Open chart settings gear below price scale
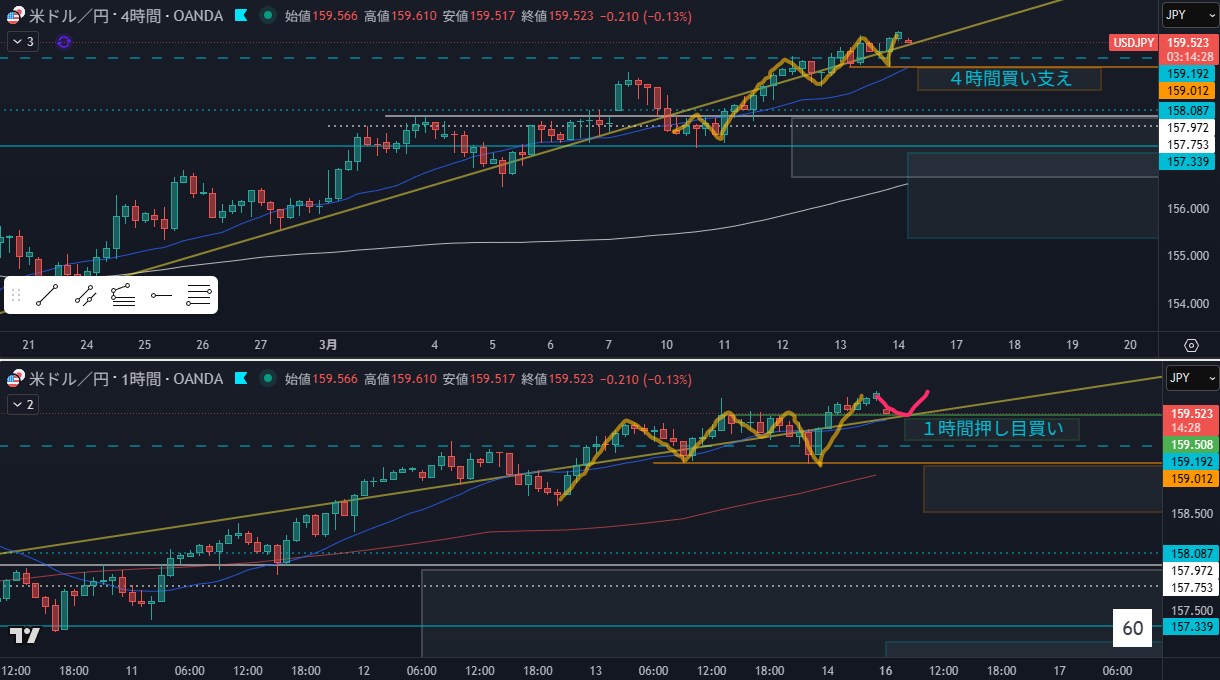Image resolution: width=1220 pixels, height=680 pixels. point(1190,345)
